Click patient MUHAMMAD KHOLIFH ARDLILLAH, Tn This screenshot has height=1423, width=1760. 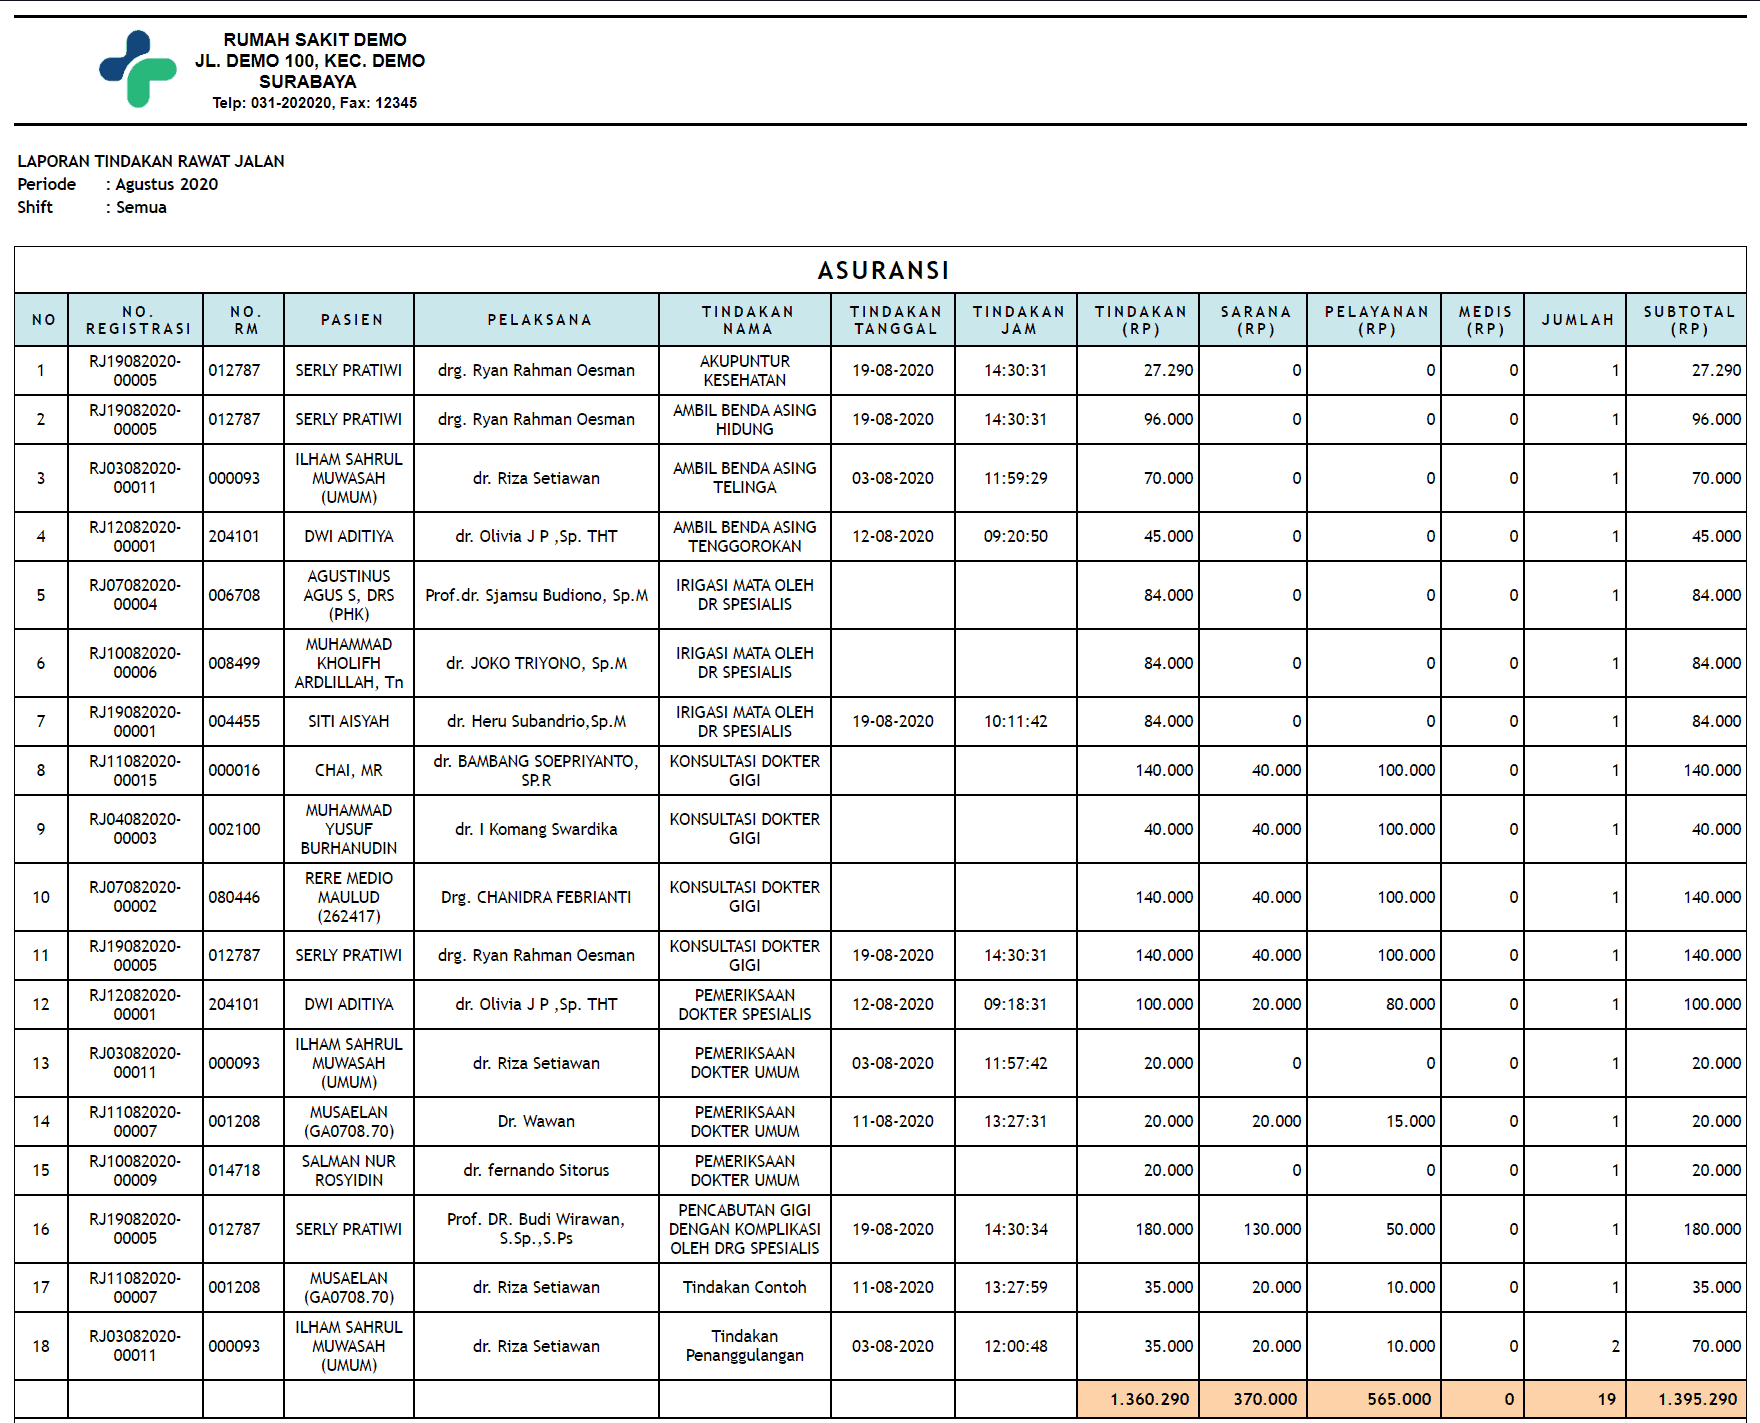tap(349, 663)
